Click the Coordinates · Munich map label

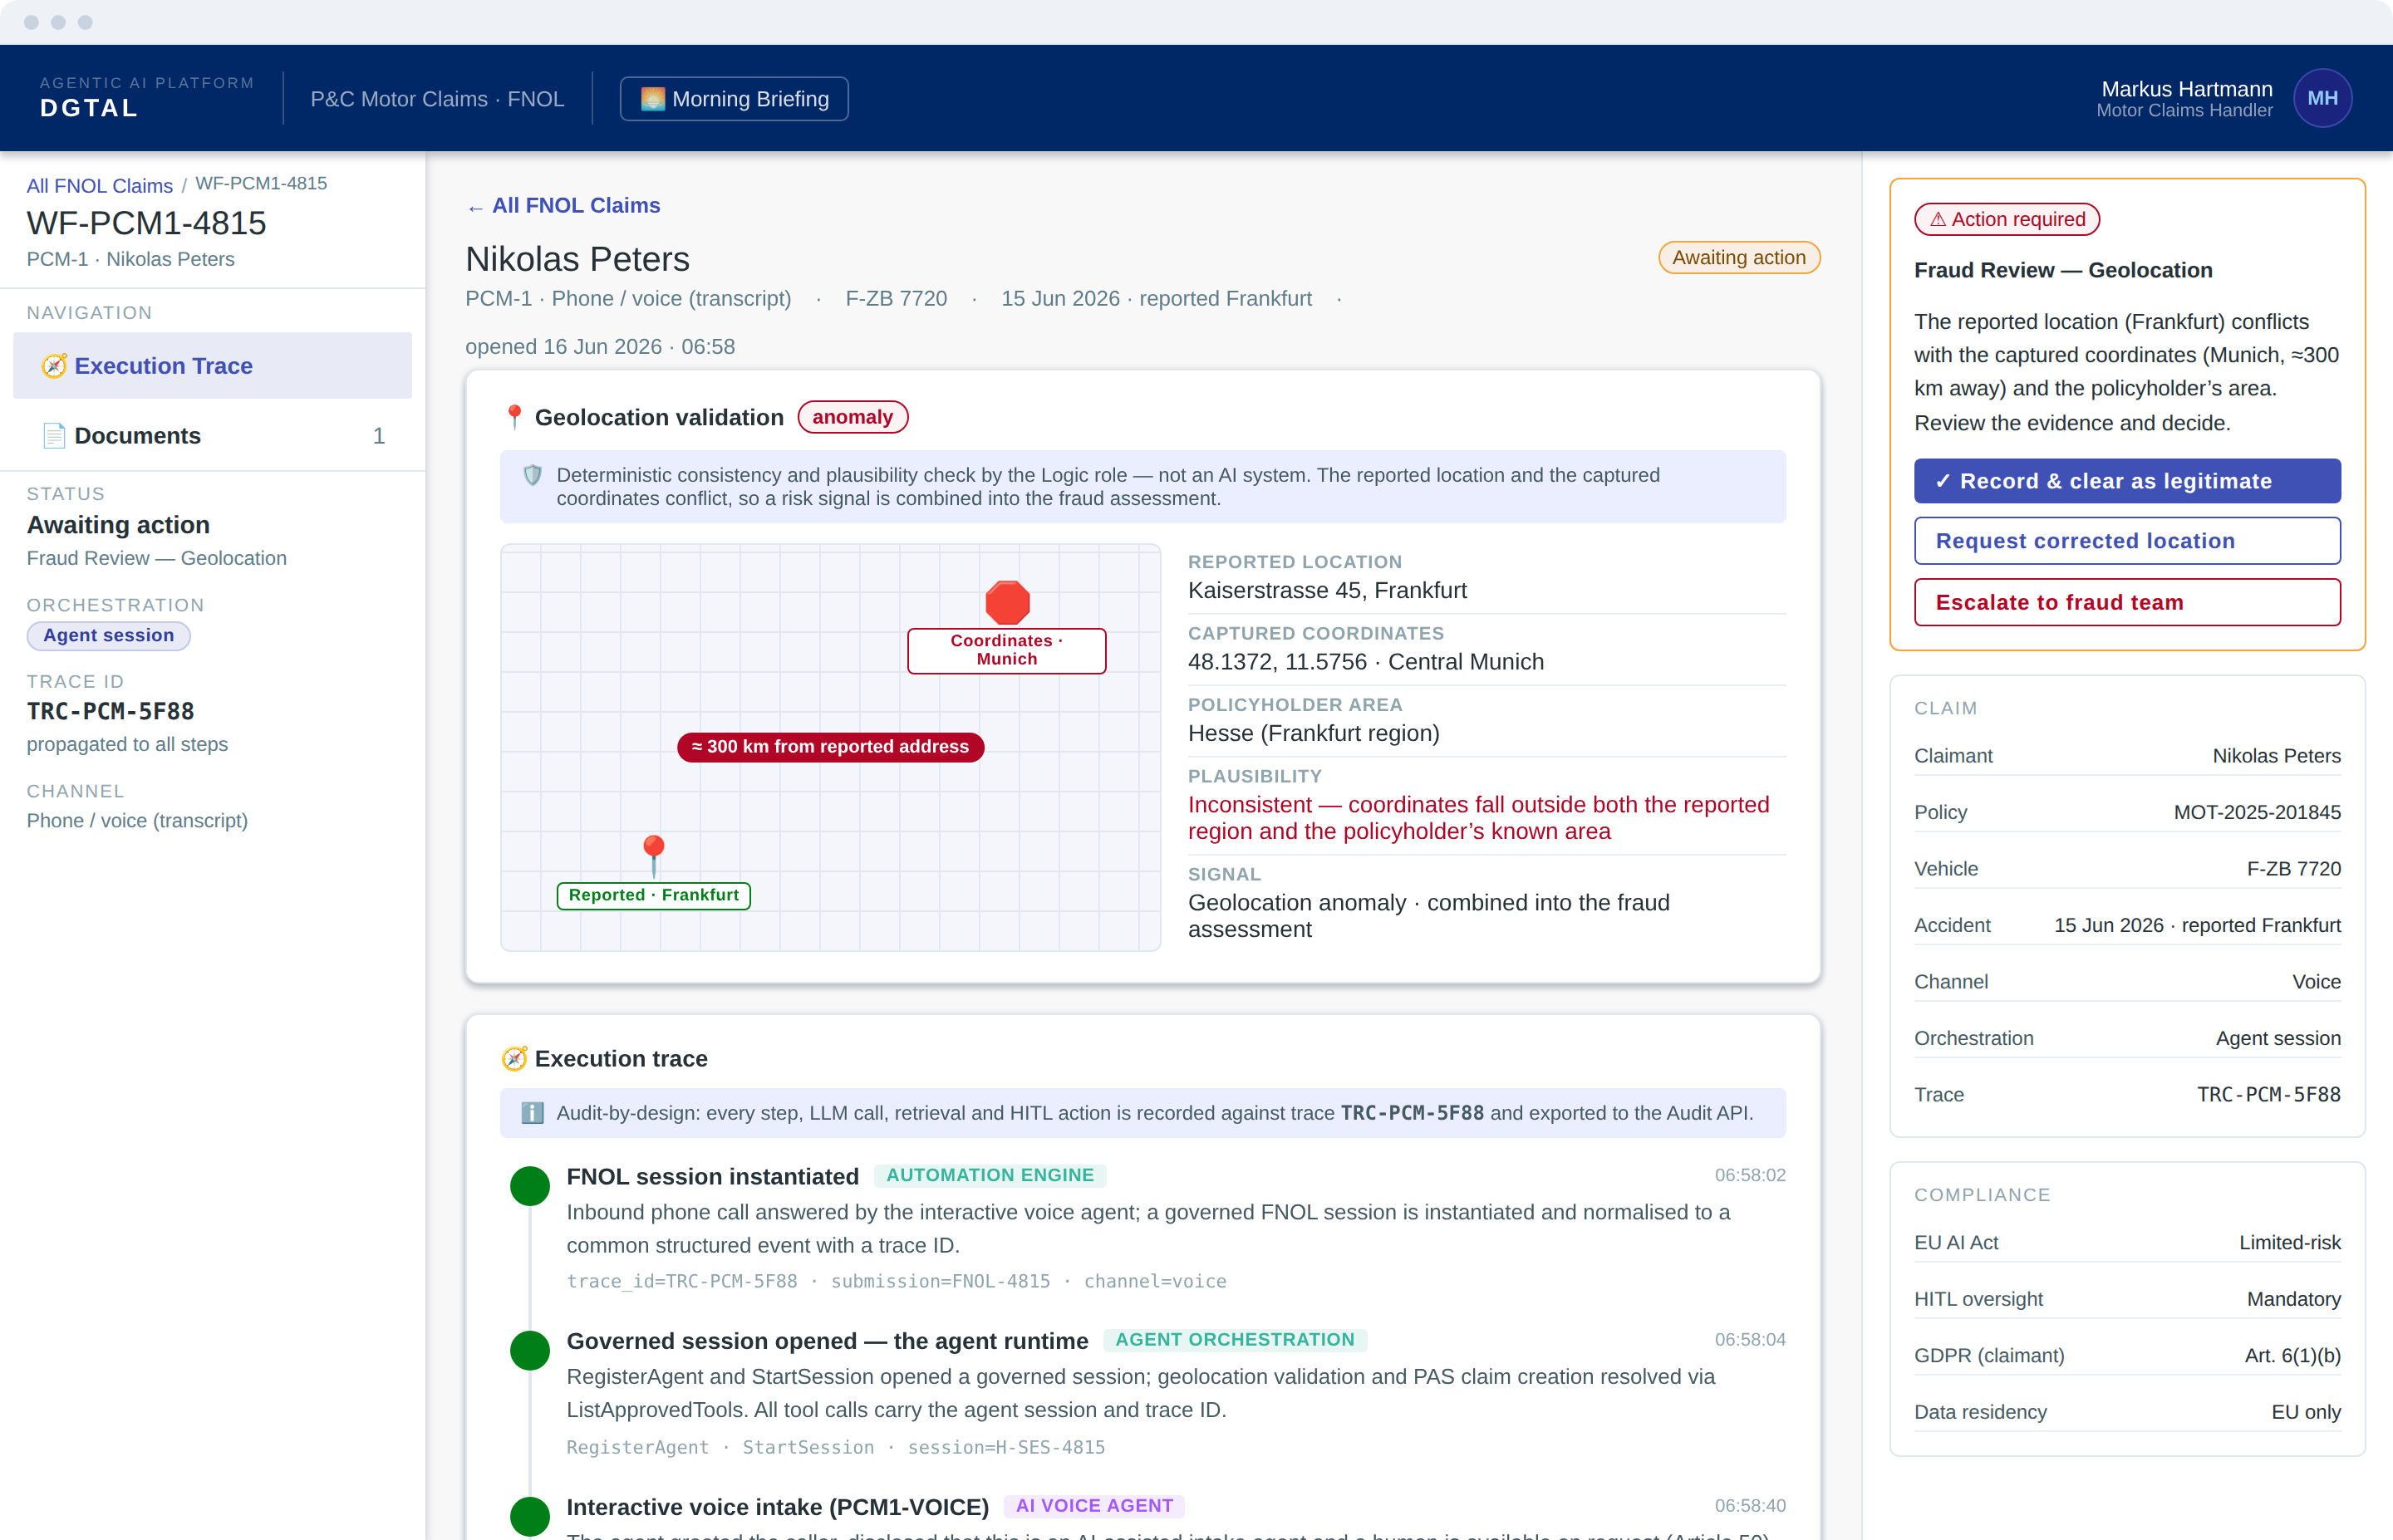click(x=1006, y=650)
